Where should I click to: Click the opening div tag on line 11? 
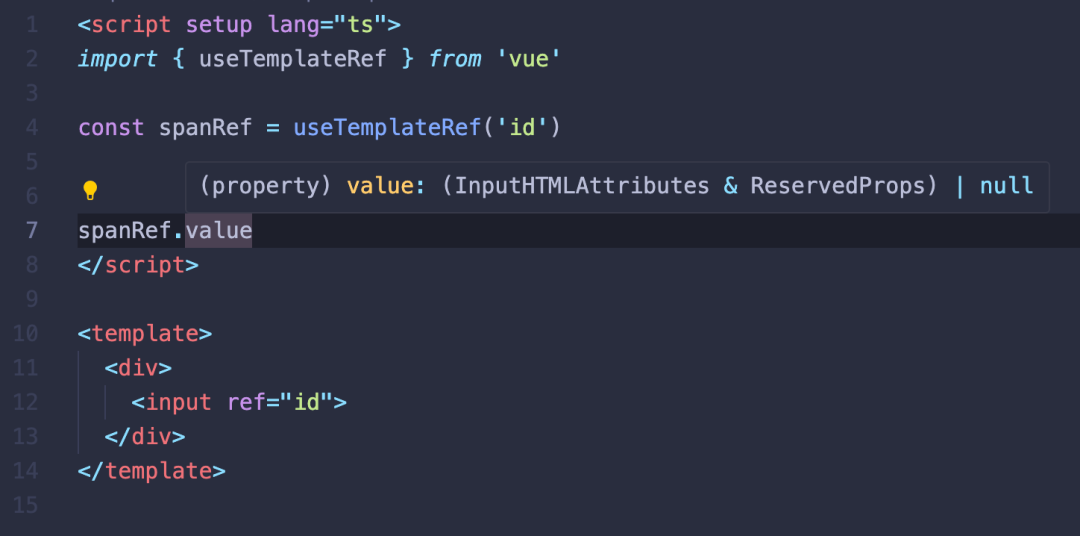(138, 368)
